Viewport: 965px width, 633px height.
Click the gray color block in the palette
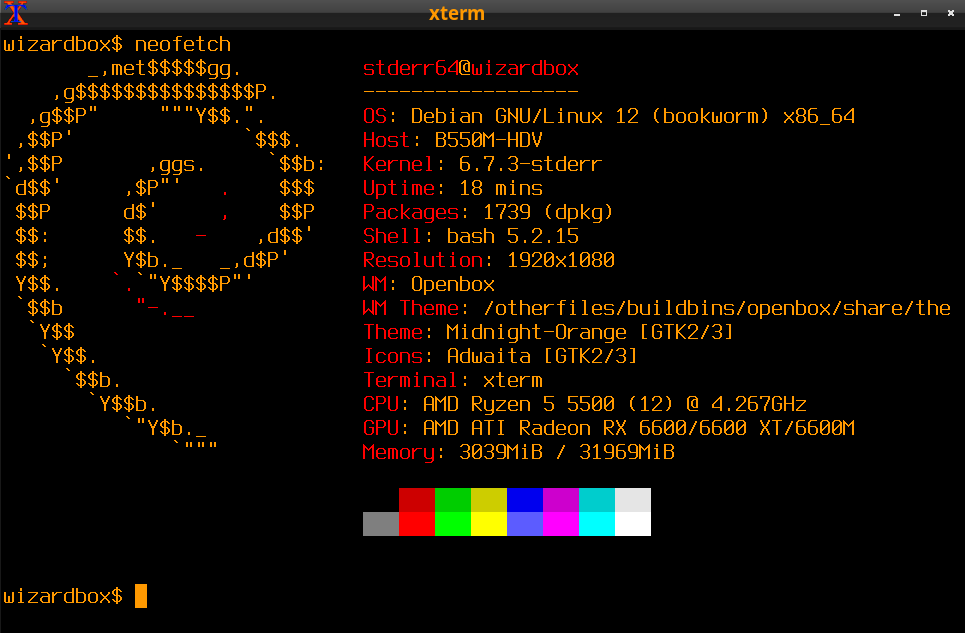(x=380, y=524)
